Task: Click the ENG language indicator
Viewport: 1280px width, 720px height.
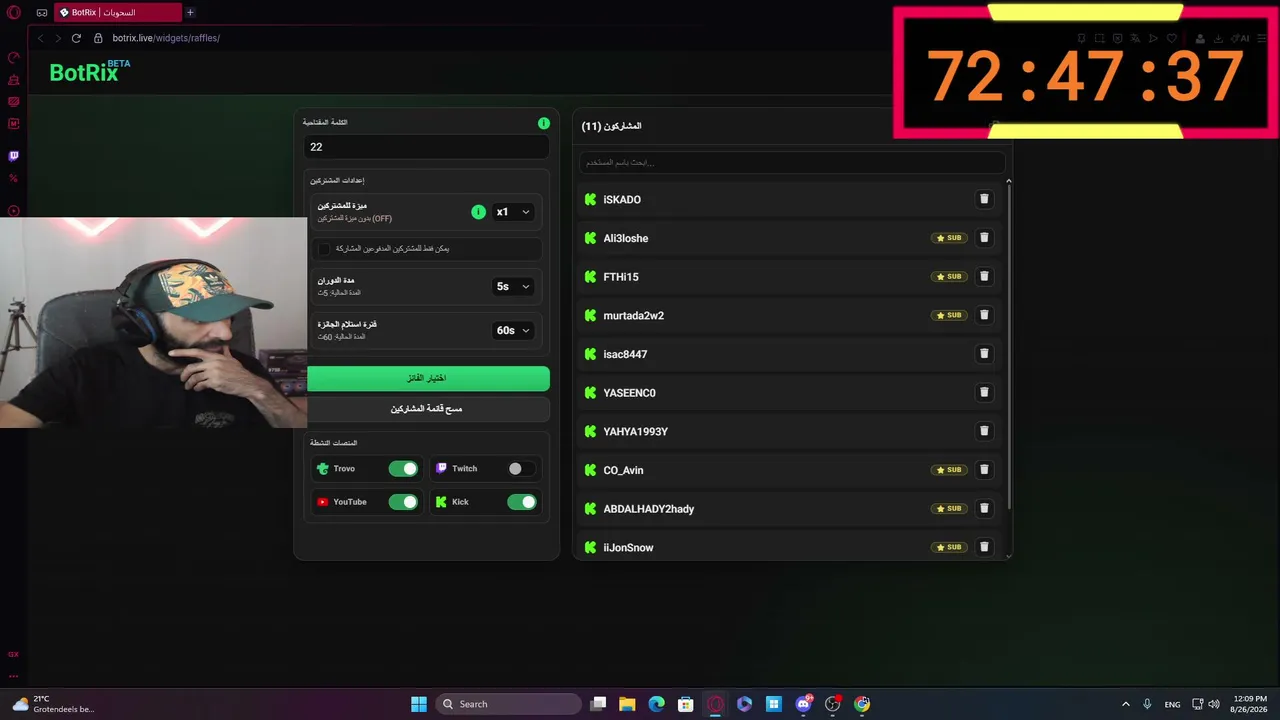Action: 1172,705
